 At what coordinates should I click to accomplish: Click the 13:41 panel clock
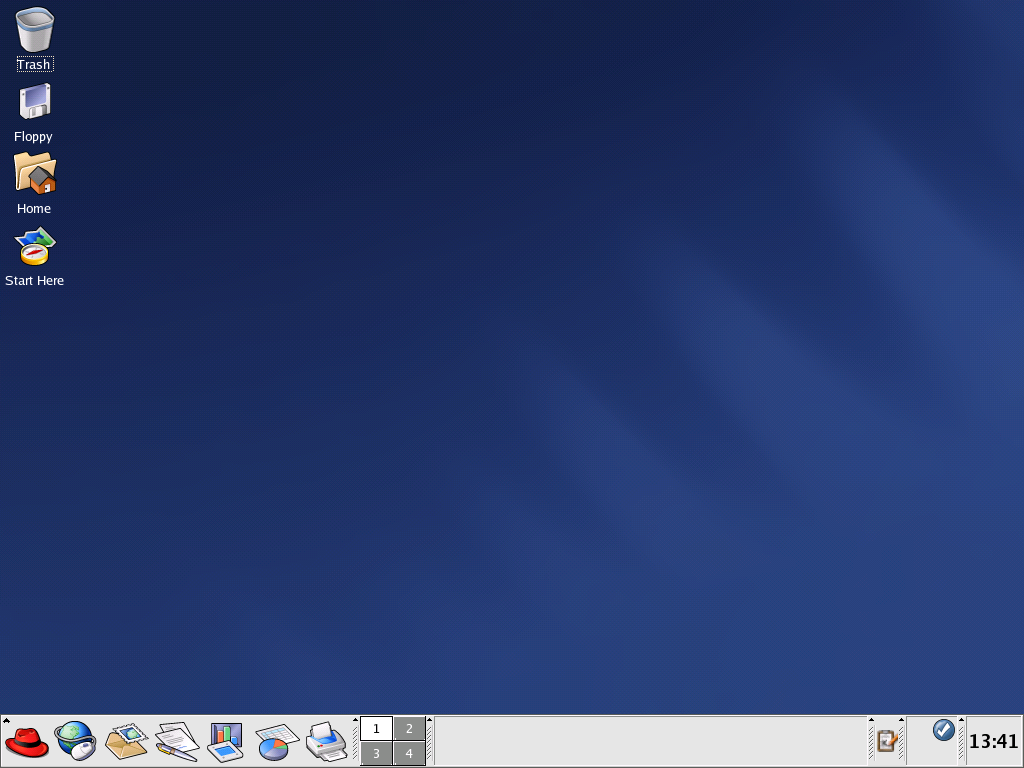(x=993, y=742)
